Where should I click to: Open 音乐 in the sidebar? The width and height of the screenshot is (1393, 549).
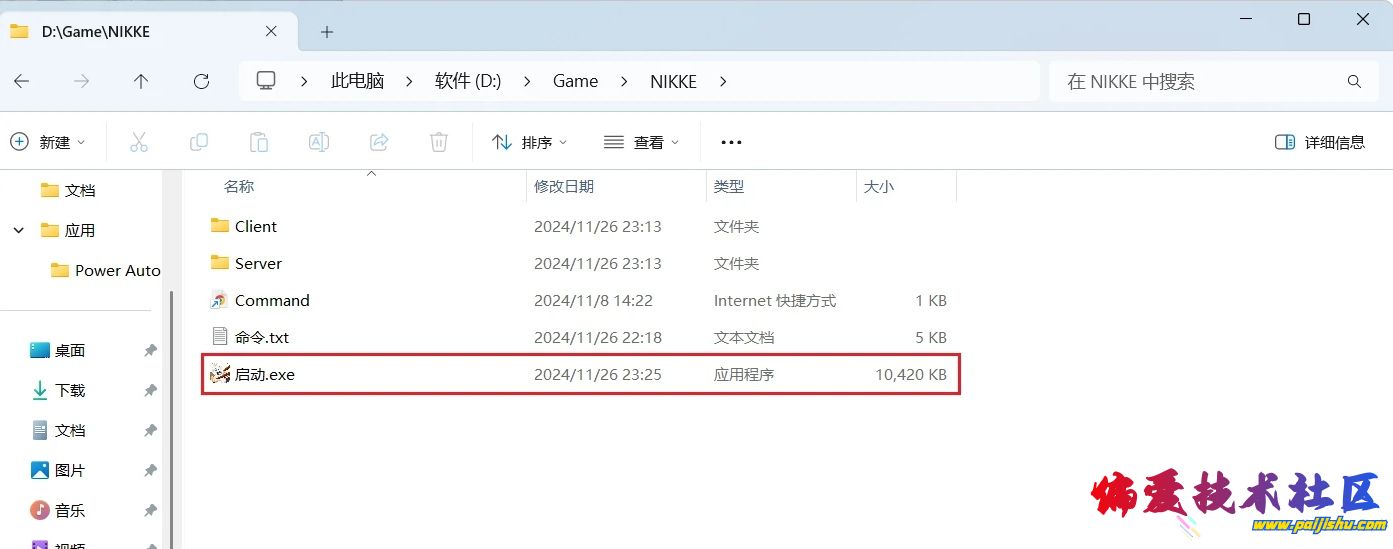click(x=70, y=510)
